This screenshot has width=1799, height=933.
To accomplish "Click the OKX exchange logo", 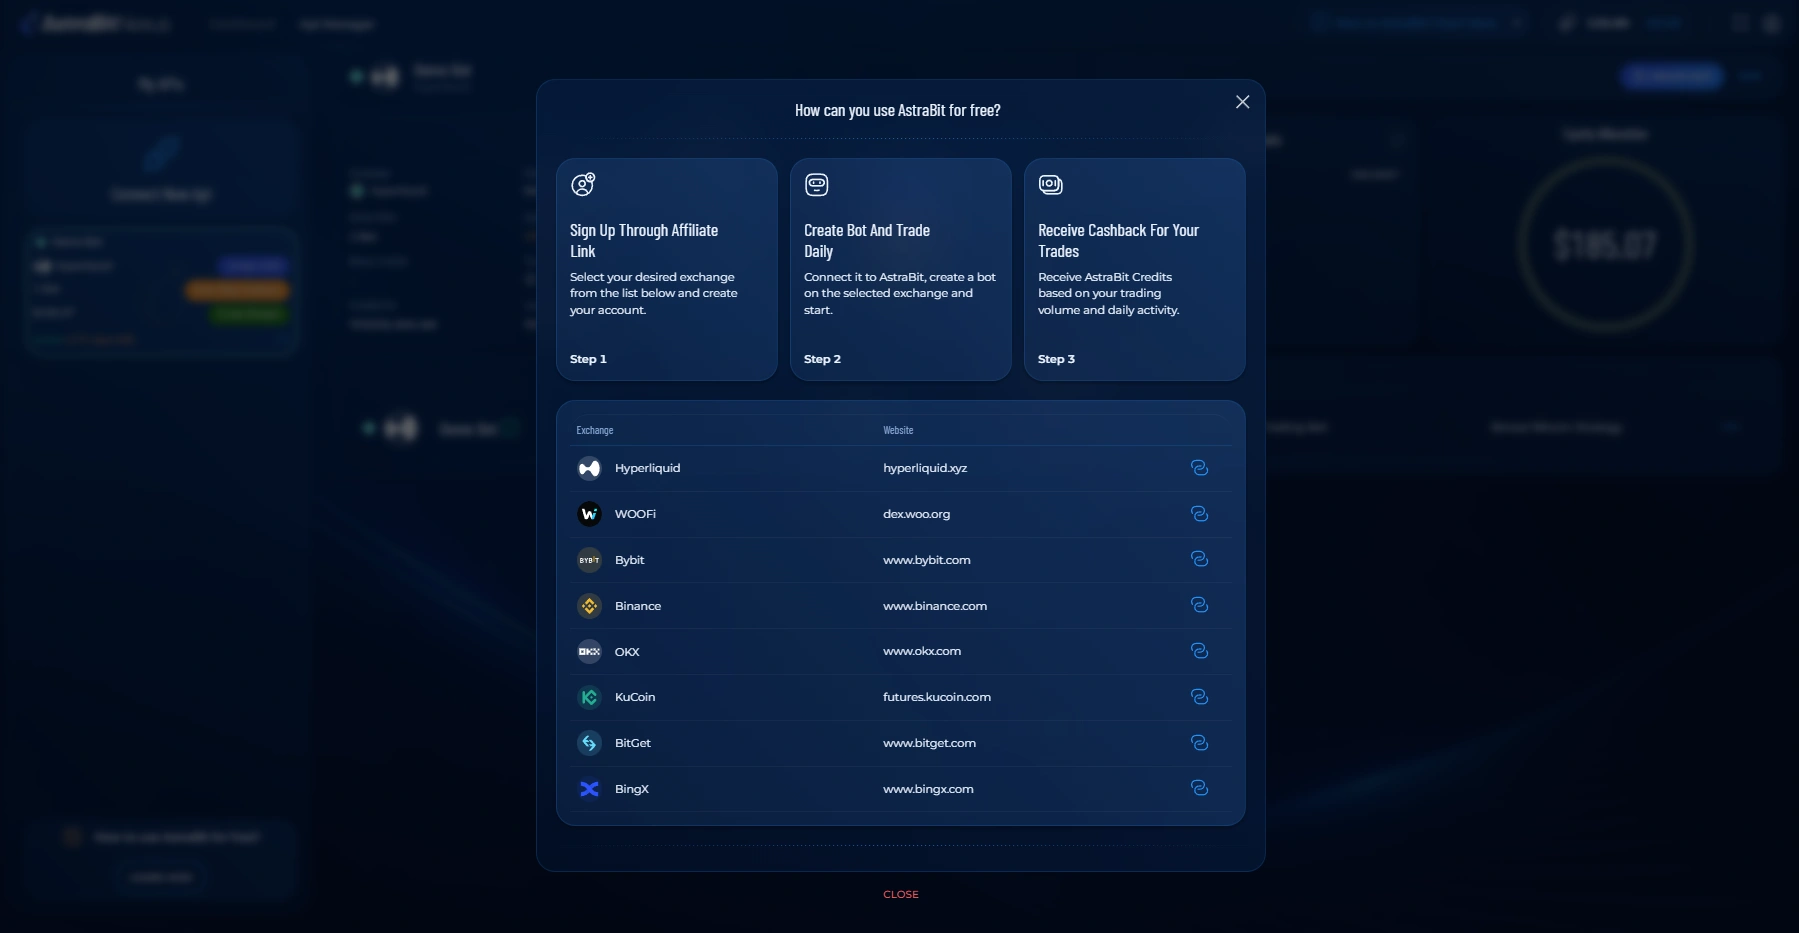I will 589,651.
